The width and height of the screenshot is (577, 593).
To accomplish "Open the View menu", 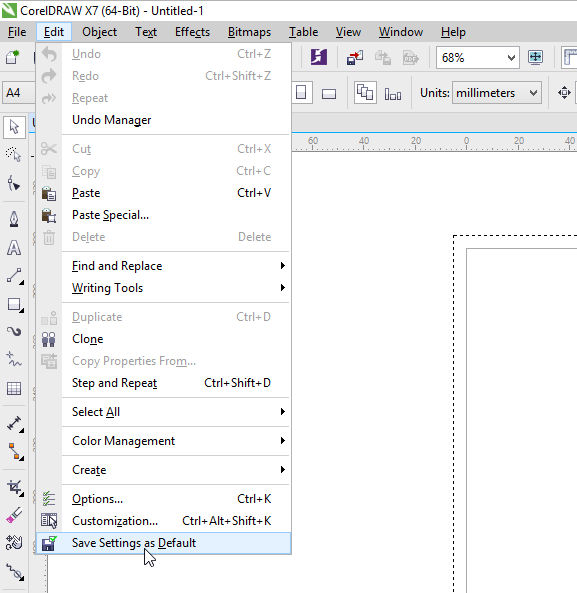I will (348, 32).
